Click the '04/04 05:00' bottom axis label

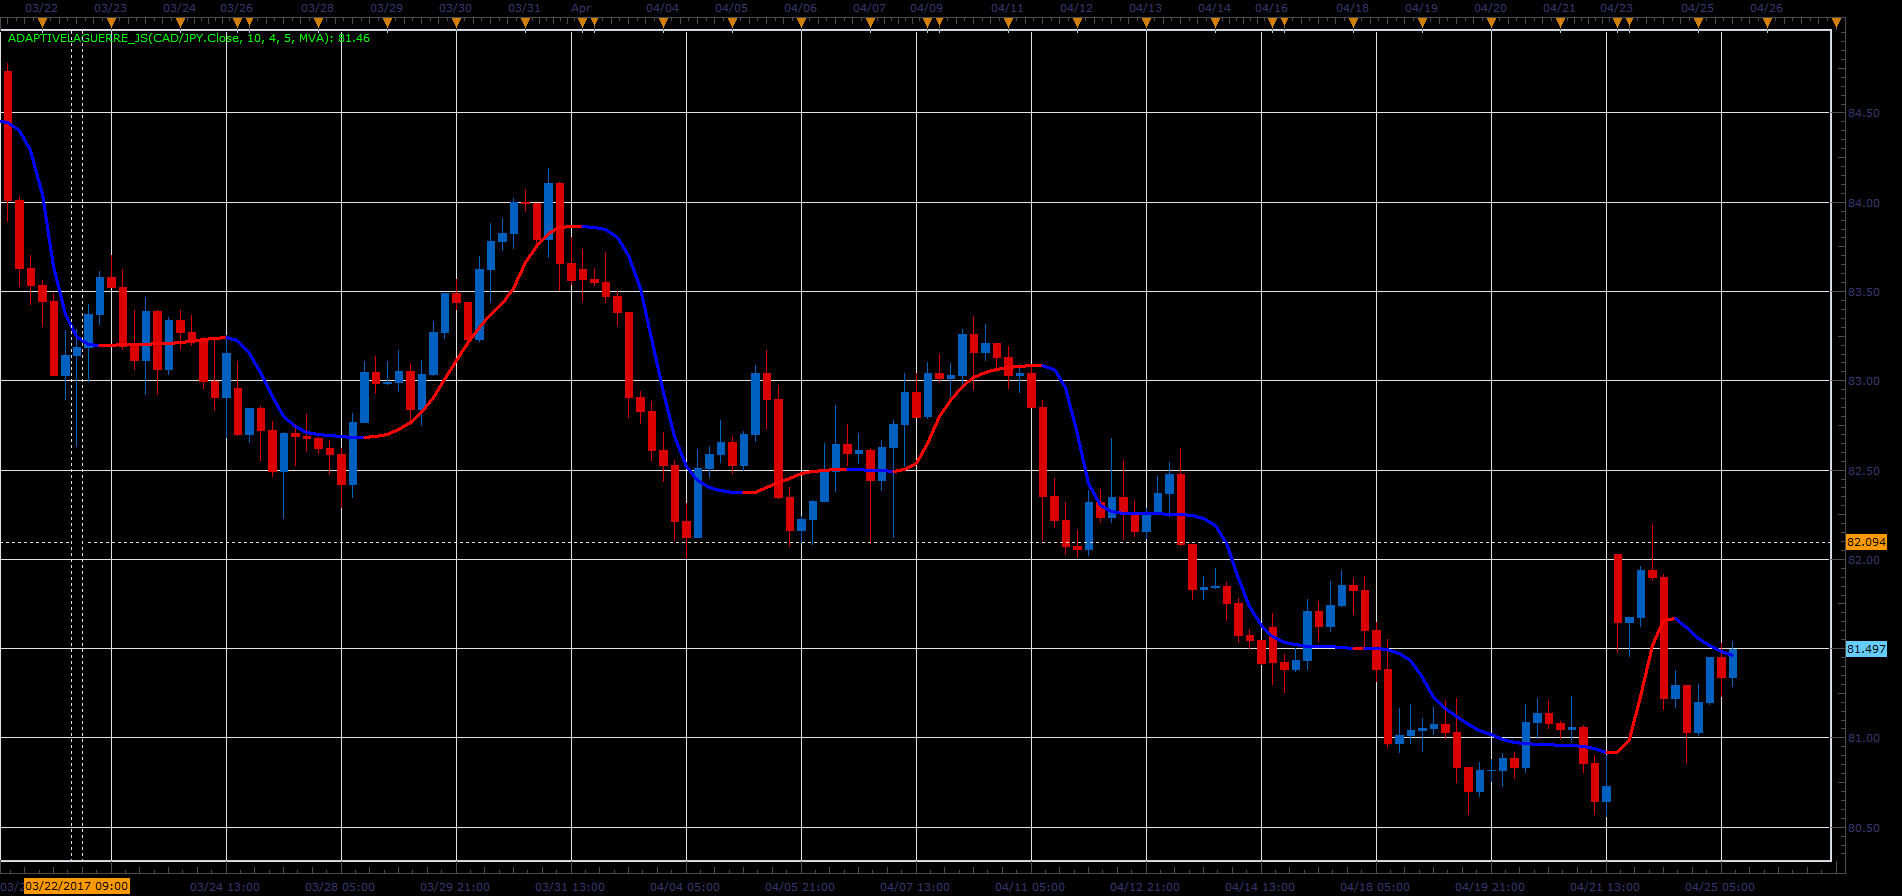[685, 887]
